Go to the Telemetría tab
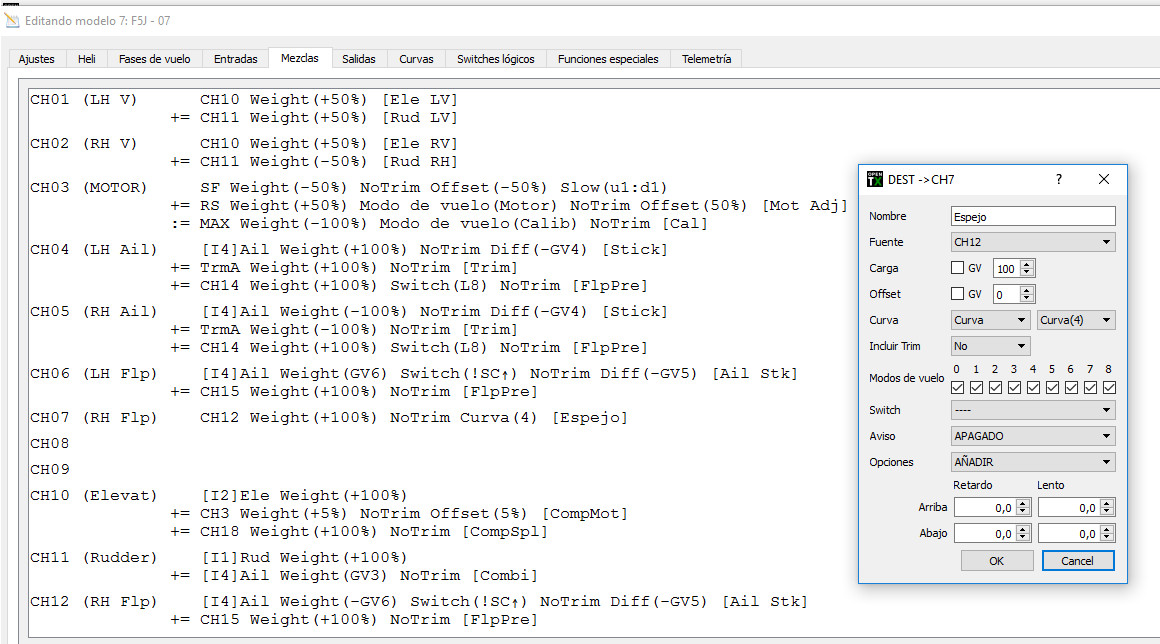1160x644 pixels. (x=706, y=59)
